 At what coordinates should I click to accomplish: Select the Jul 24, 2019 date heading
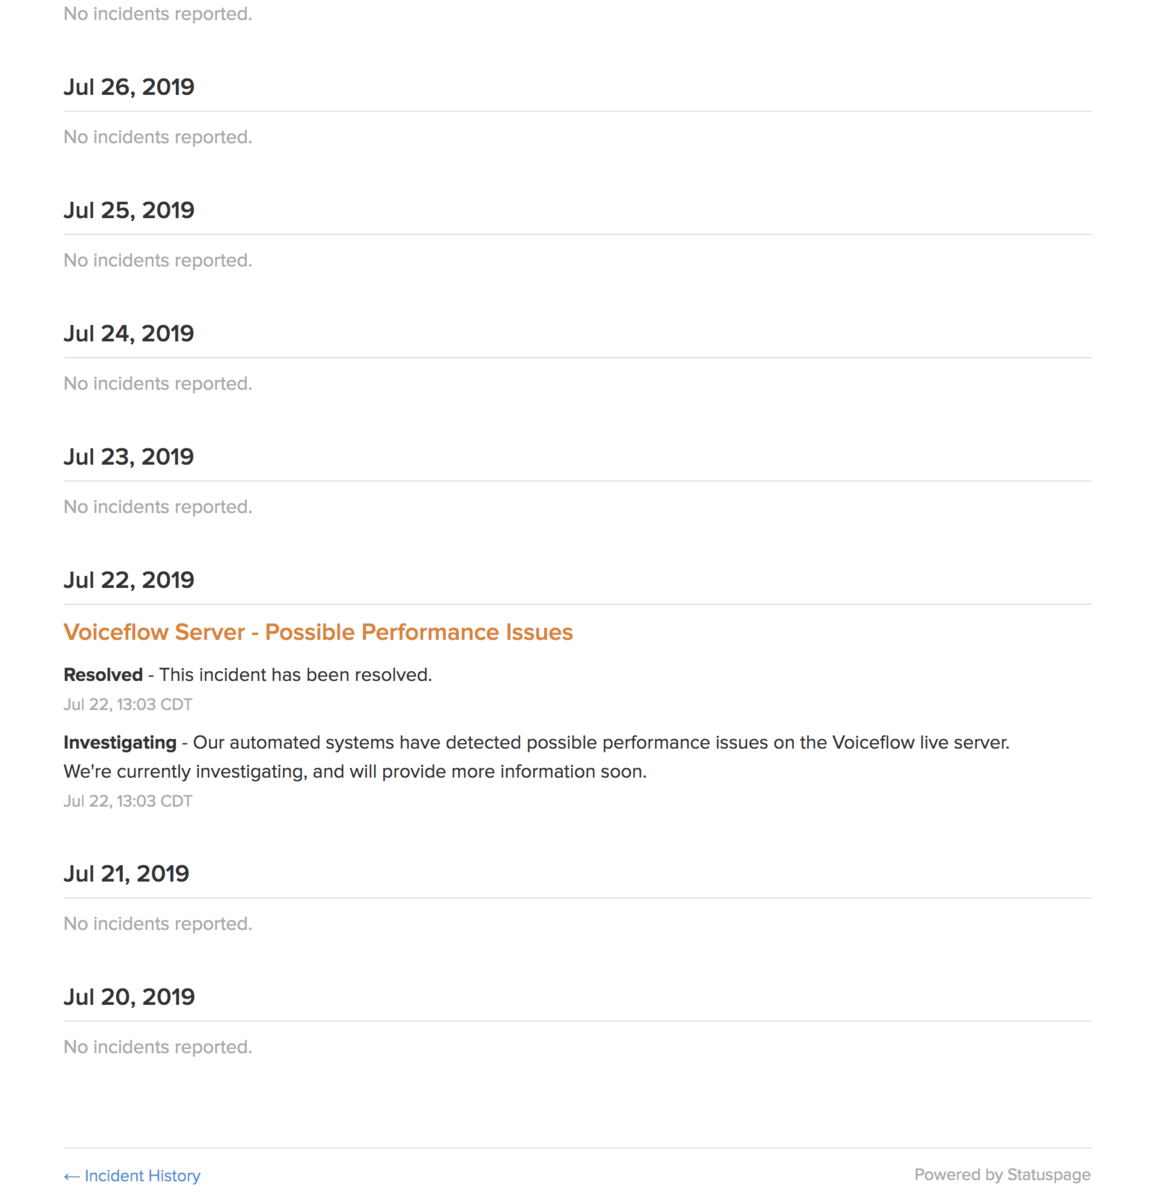pyautogui.click(x=129, y=333)
